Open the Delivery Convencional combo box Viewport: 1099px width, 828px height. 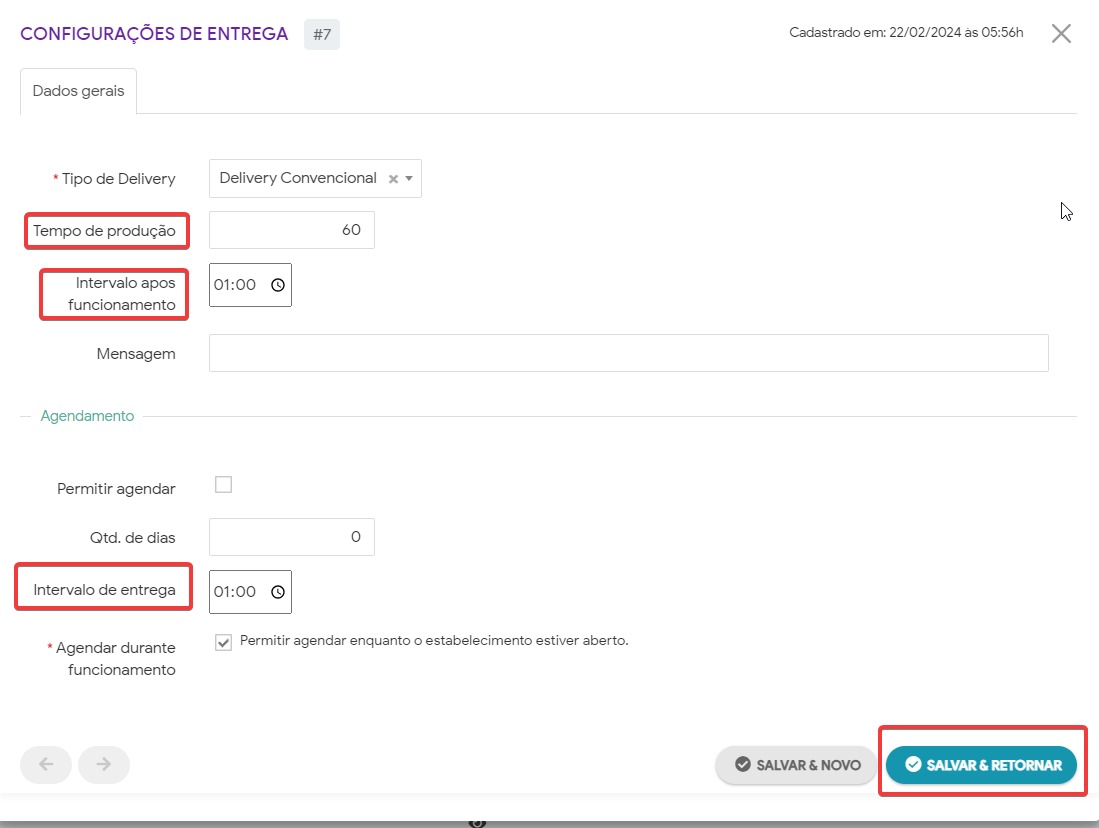pyautogui.click(x=298, y=178)
